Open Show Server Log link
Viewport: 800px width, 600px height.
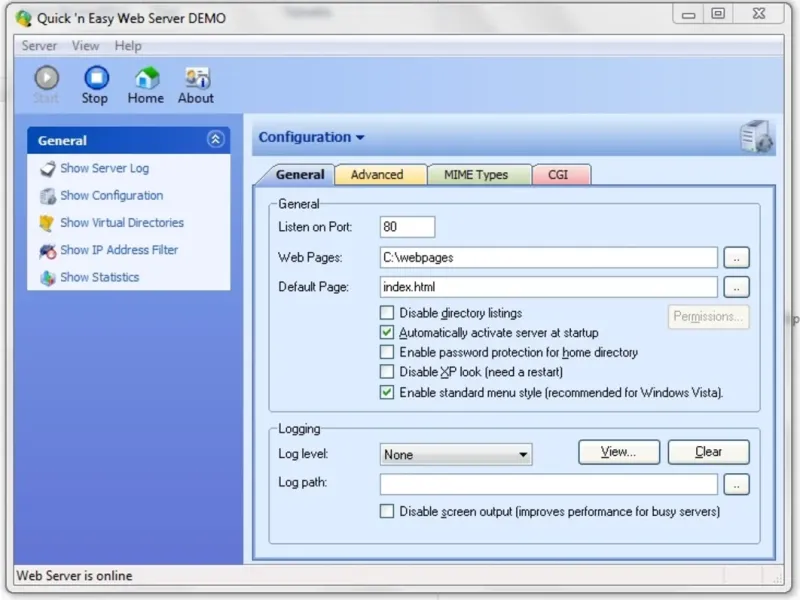[x=105, y=168]
